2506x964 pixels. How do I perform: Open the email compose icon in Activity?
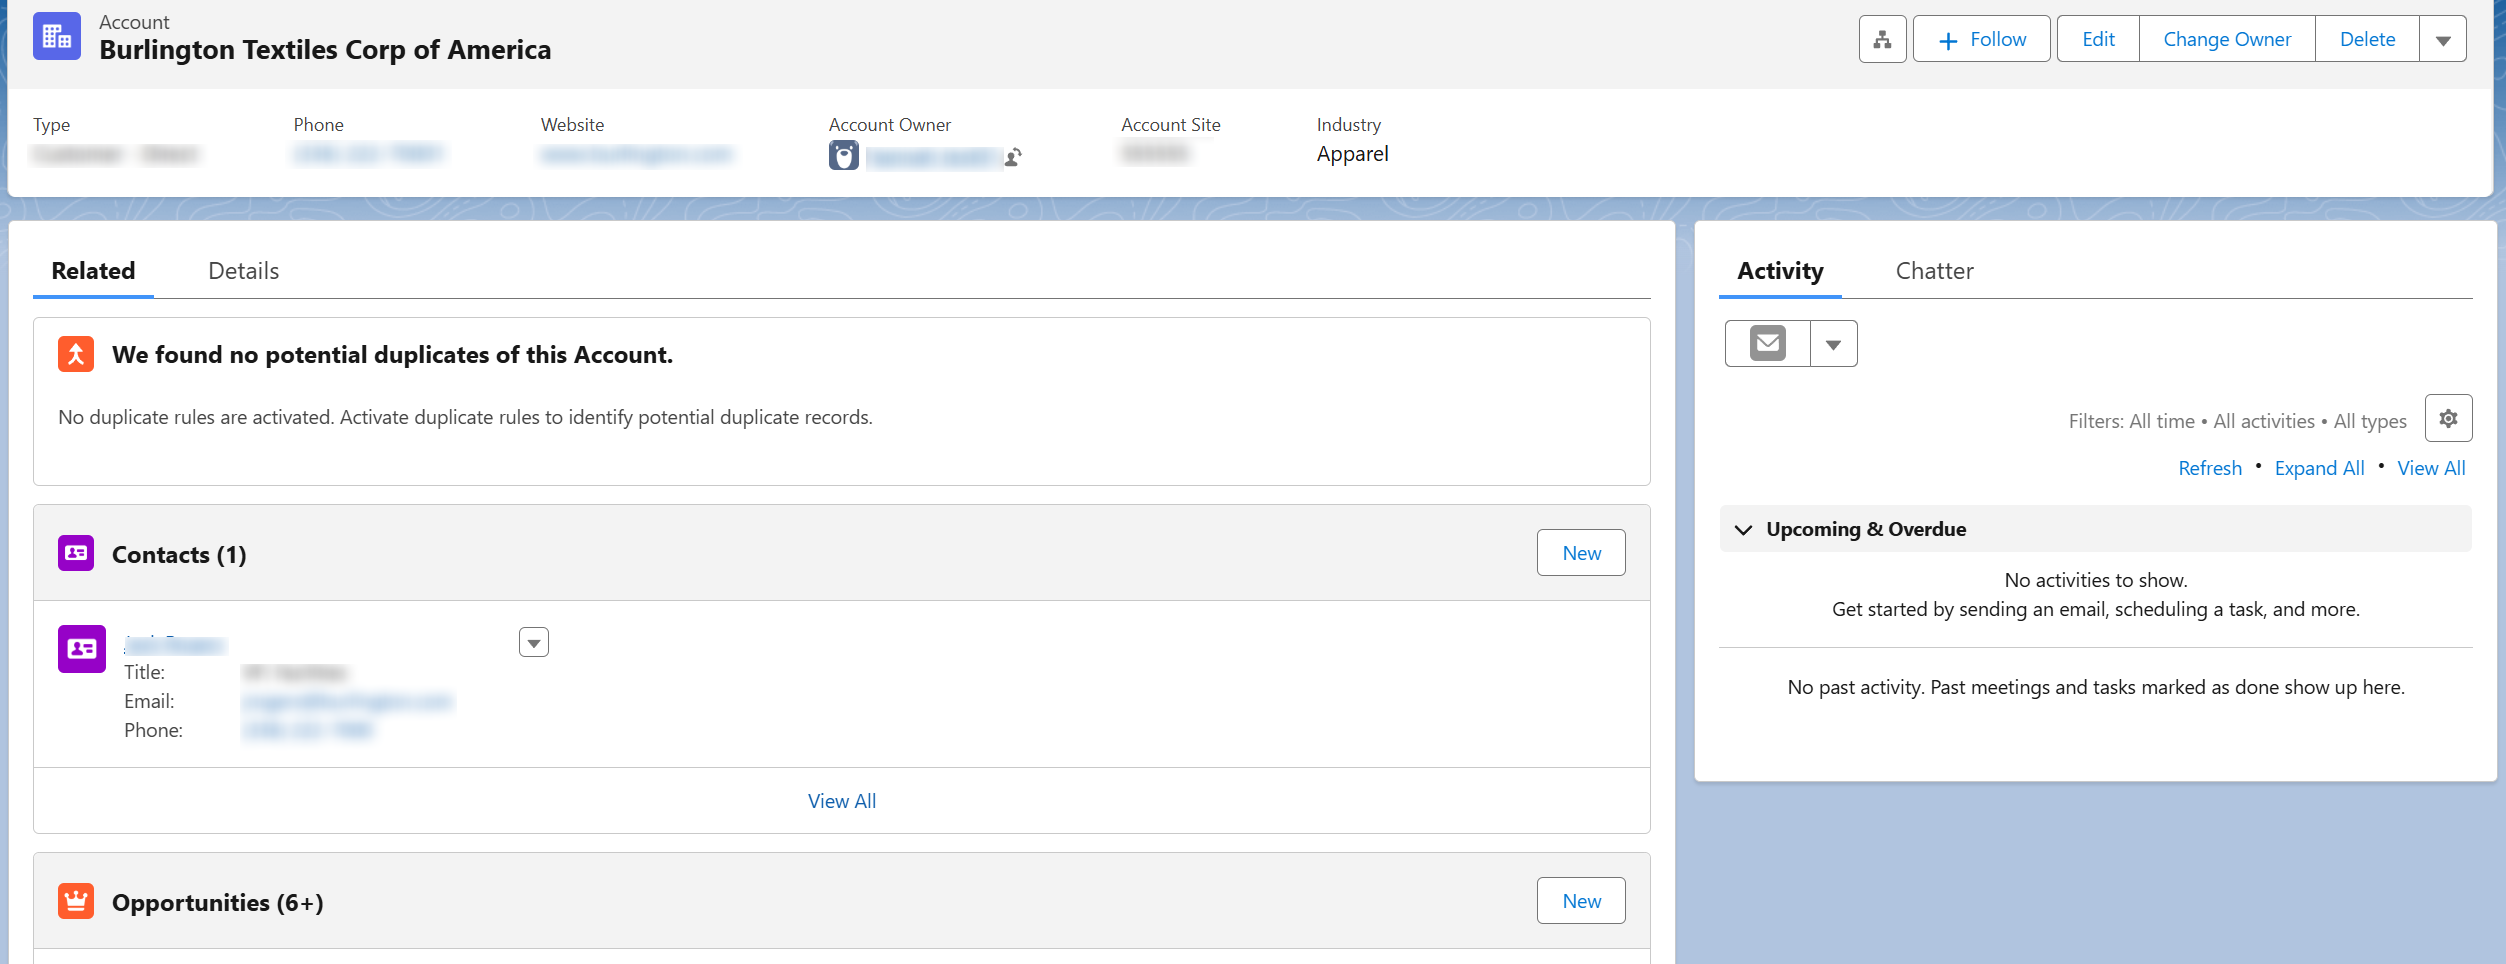coord(1767,343)
